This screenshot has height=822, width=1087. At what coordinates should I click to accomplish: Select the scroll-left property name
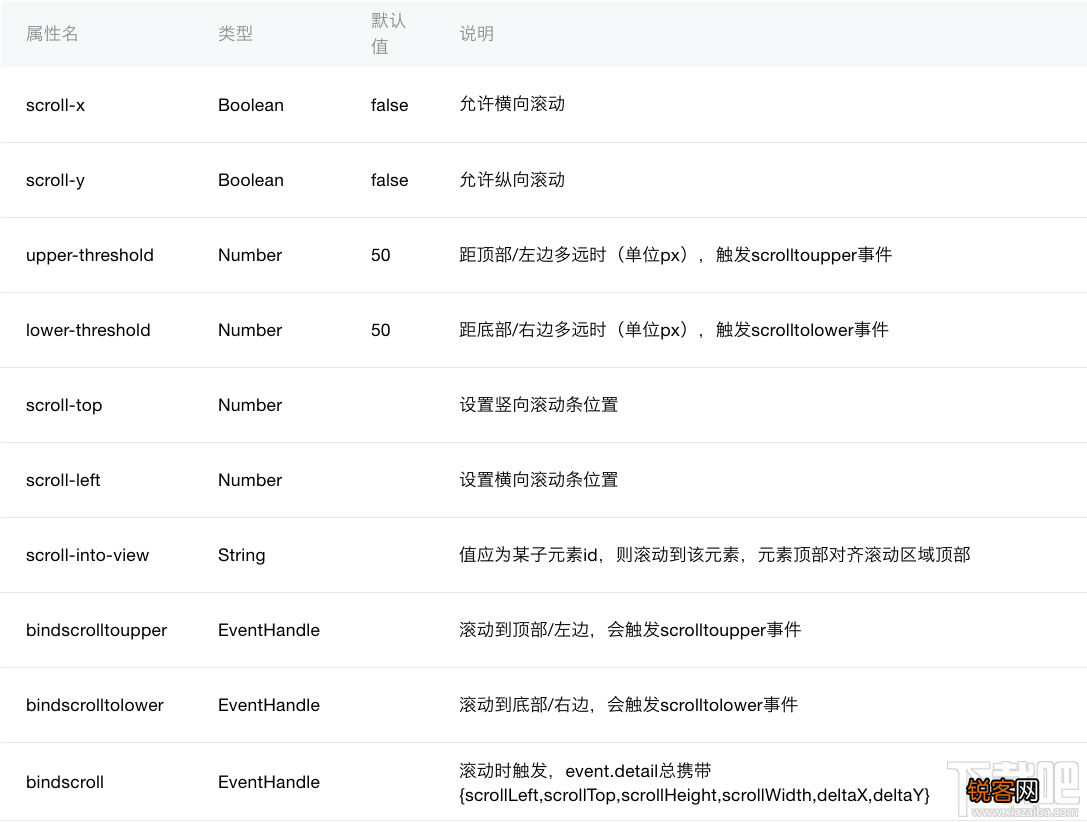(63, 480)
